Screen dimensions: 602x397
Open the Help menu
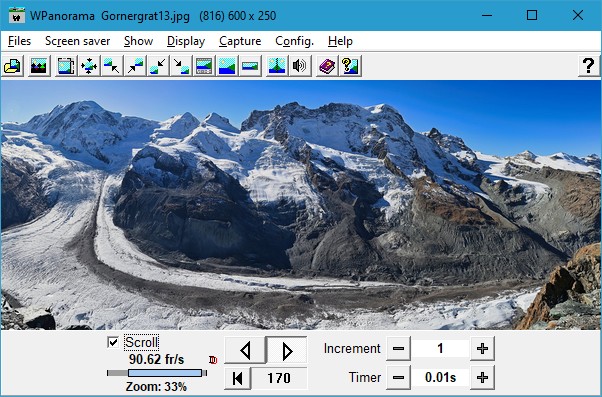tap(341, 41)
